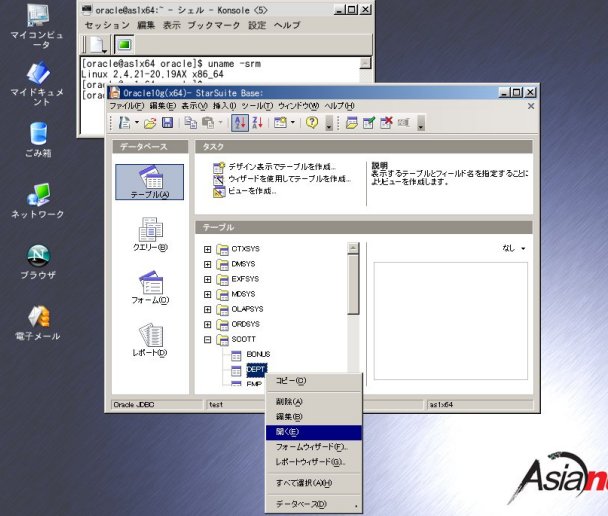Image resolution: width=608 pixels, height=516 pixels.
Task: Open dropdown arrow next to Form icon
Action: point(293,123)
